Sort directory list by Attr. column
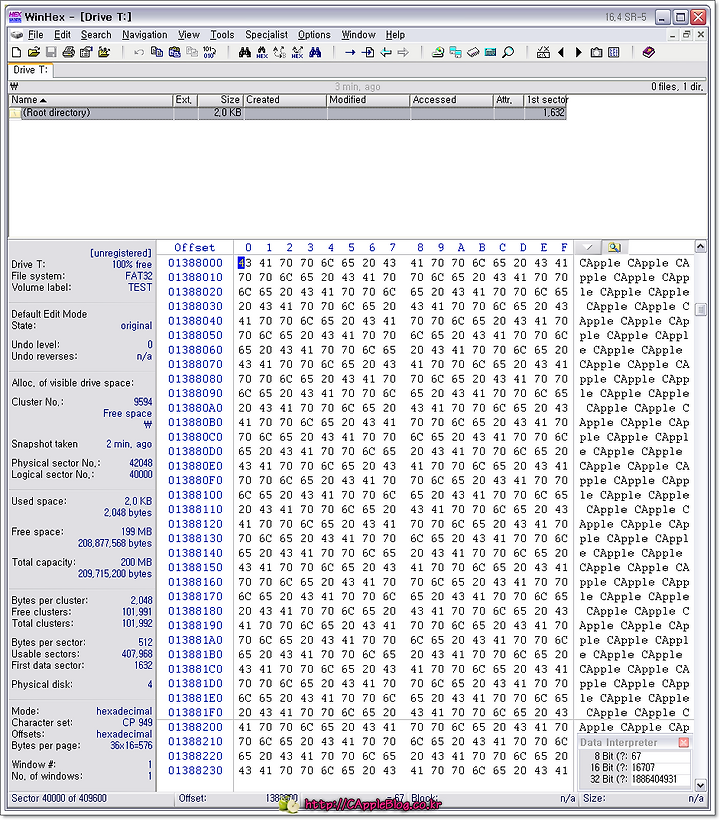Screen dimensions: 720x820 point(509,100)
